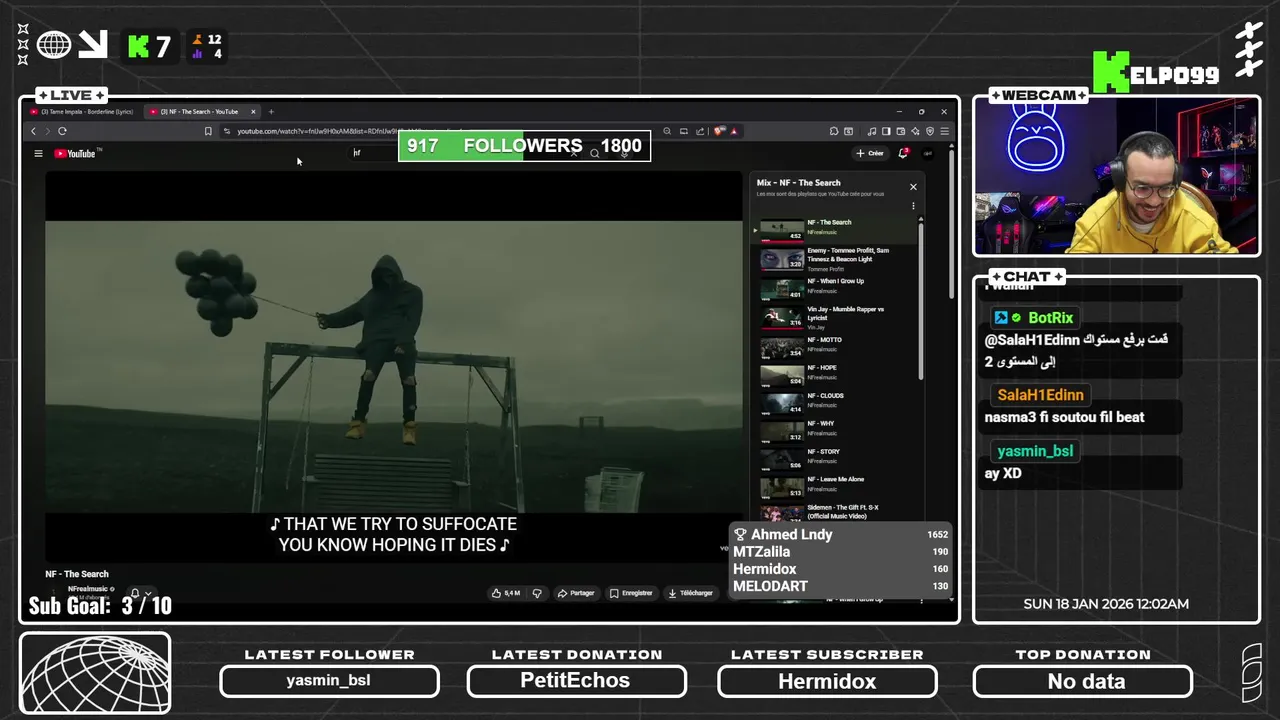Expand the subscription bell chevron dropdown
This screenshot has width=1280, height=720.
click(x=149, y=594)
